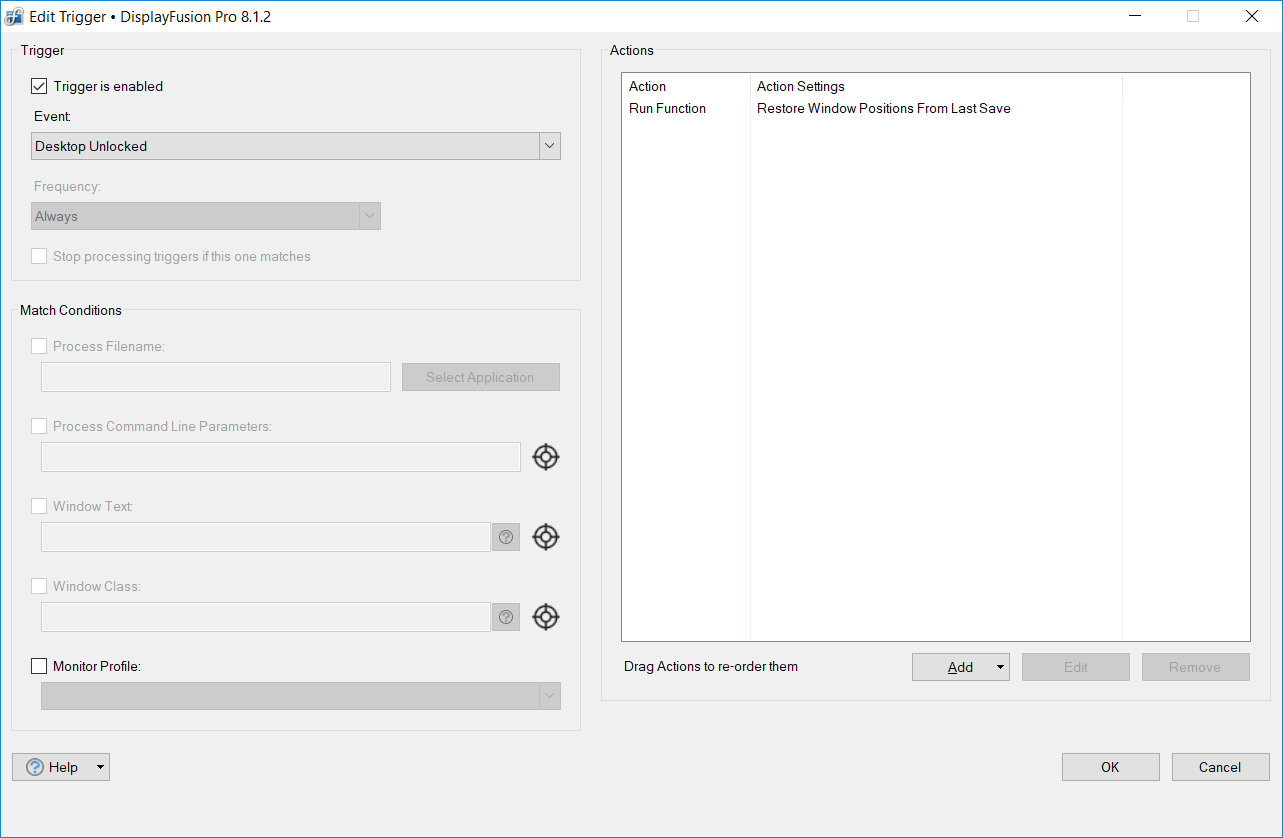The height and width of the screenshot is (838, 1283).
Task: Click the crosshair target beside Window Class
Action: pos(545,617)
